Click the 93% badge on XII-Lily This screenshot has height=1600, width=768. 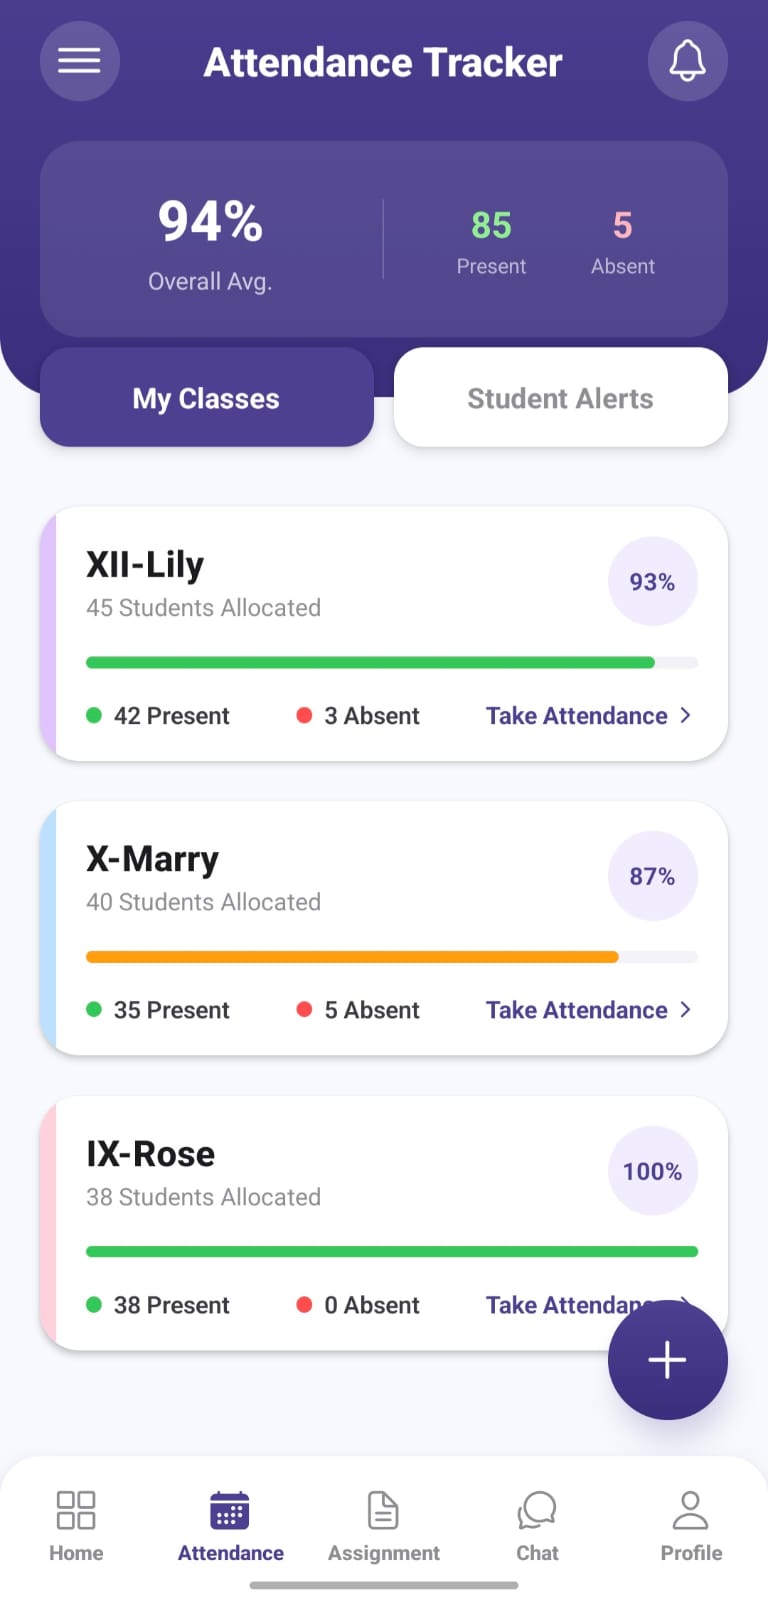pyautogui.click(x=652, y=582)
